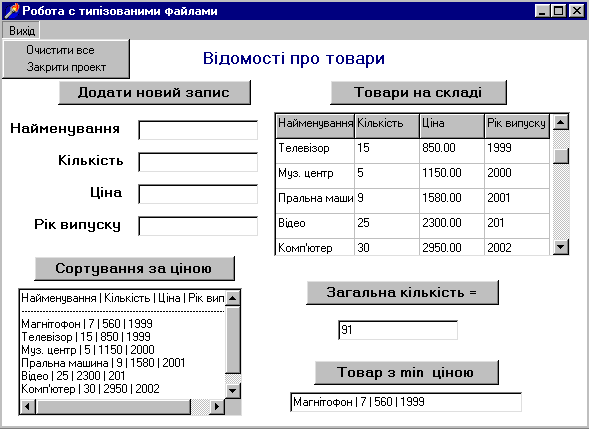Select the quantity cell 25 for Відео
Viewport: 589px width, 429px height.
click(387, 226)
